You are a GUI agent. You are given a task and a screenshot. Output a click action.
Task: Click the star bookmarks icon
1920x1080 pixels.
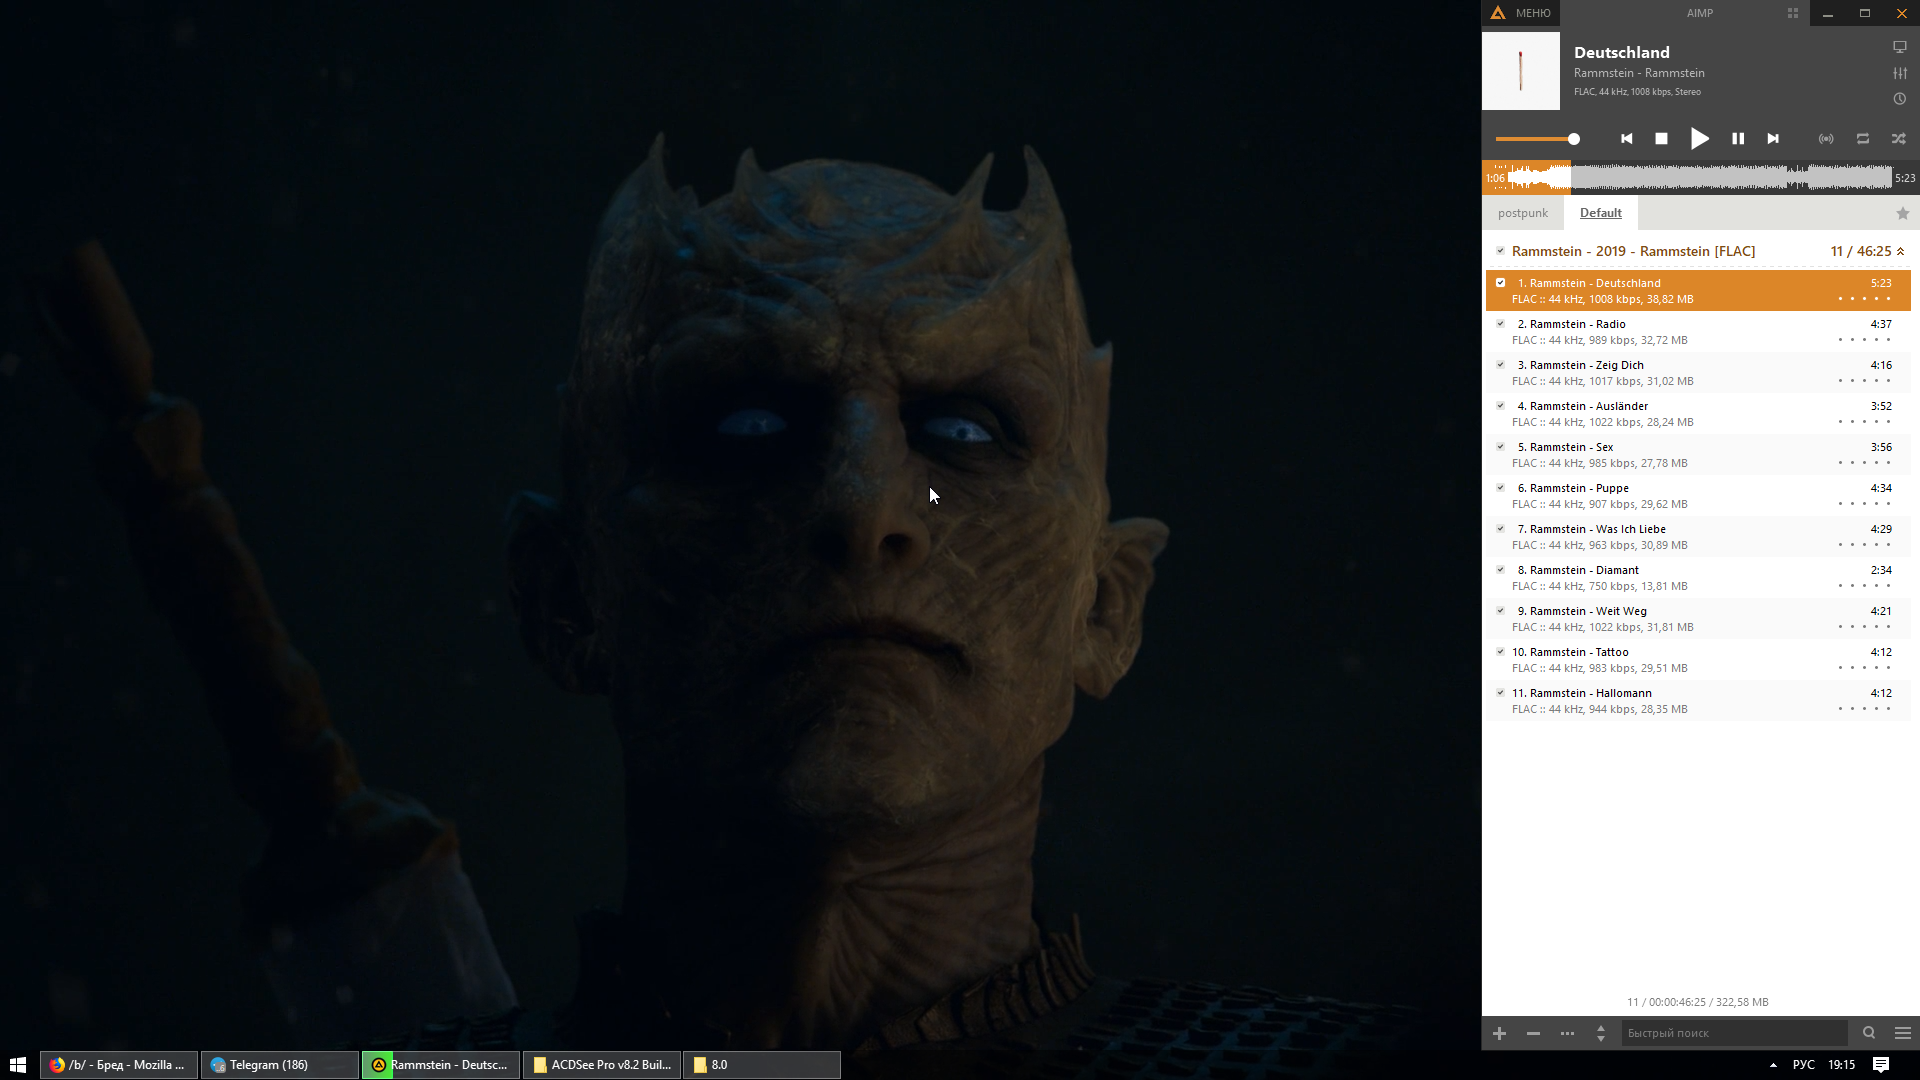click(x=1903, y=213)
